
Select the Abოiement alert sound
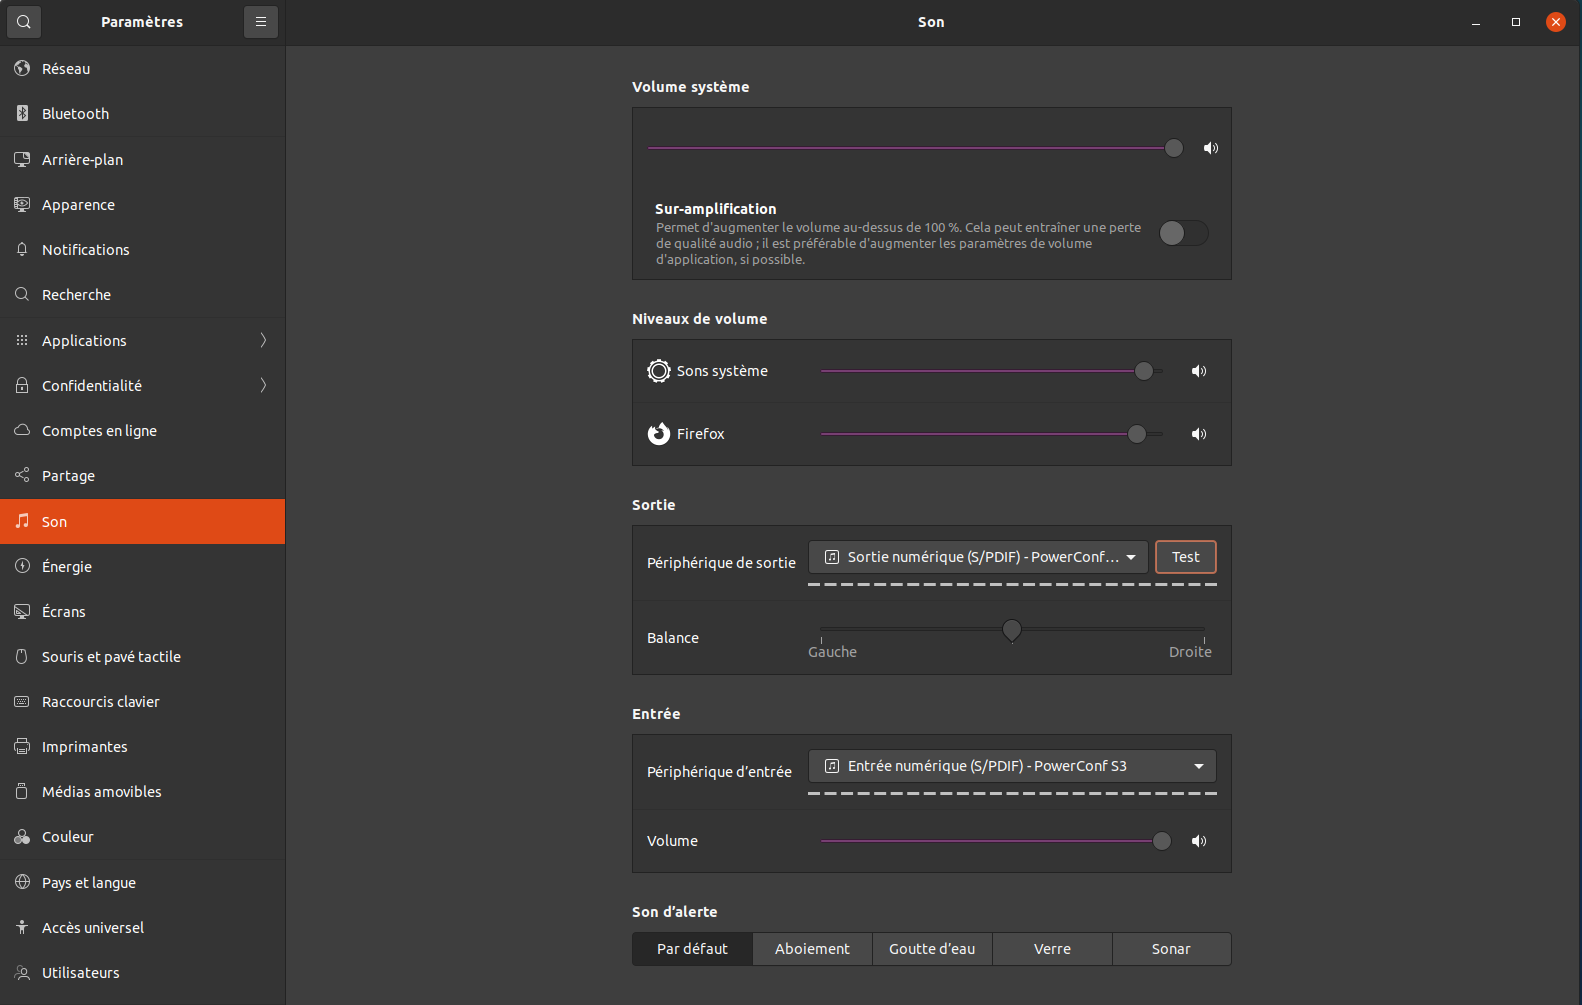coord(812,949)
